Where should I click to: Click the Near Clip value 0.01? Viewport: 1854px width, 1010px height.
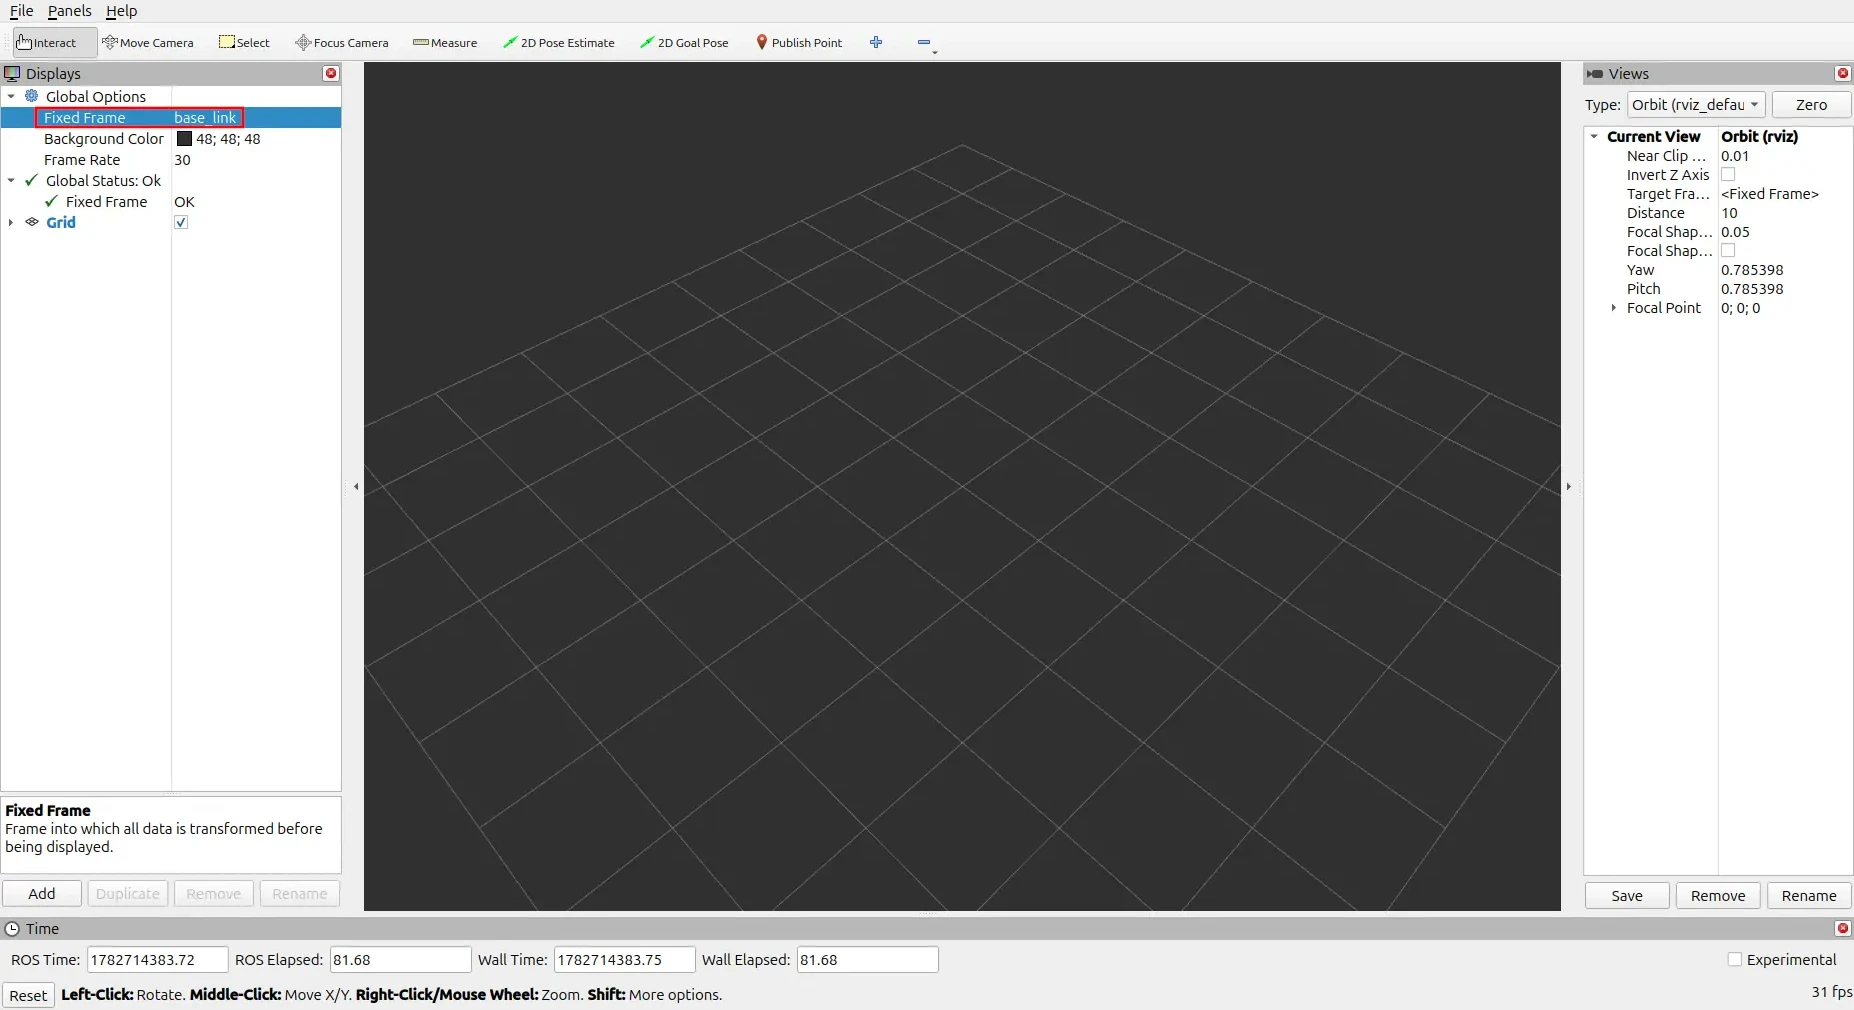pos(1735,155)
